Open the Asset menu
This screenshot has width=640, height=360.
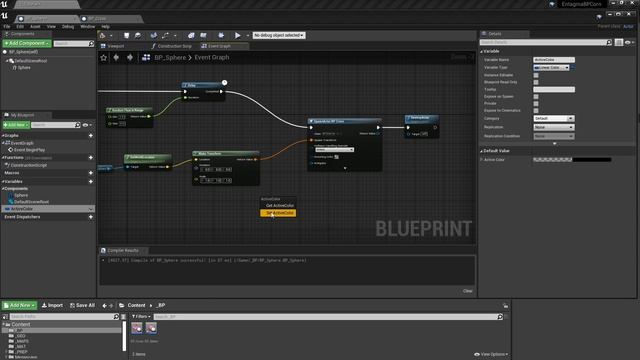click(35, 27)
